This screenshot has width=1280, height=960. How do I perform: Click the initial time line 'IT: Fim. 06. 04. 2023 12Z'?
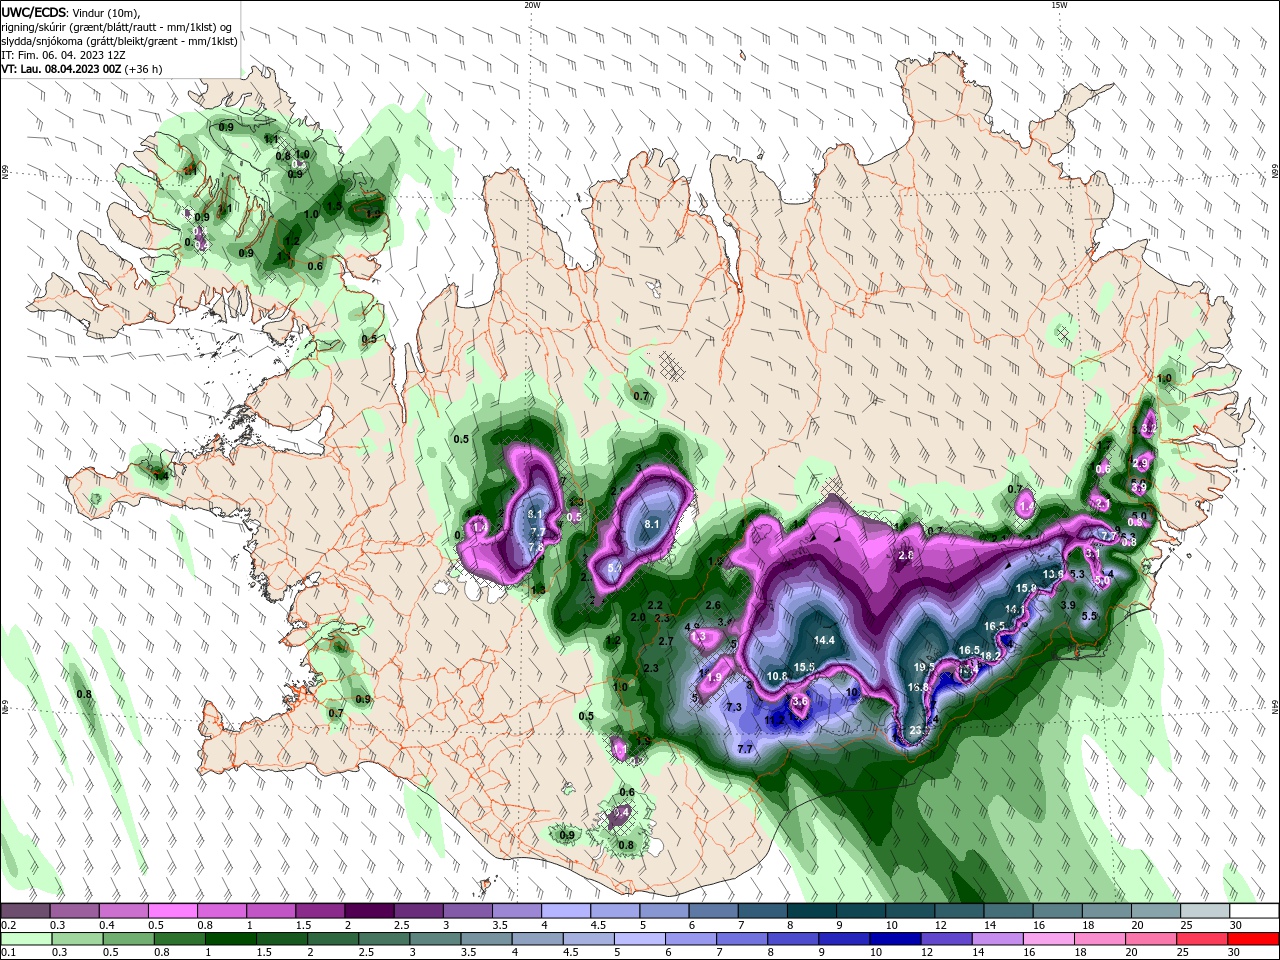[61, 55]
